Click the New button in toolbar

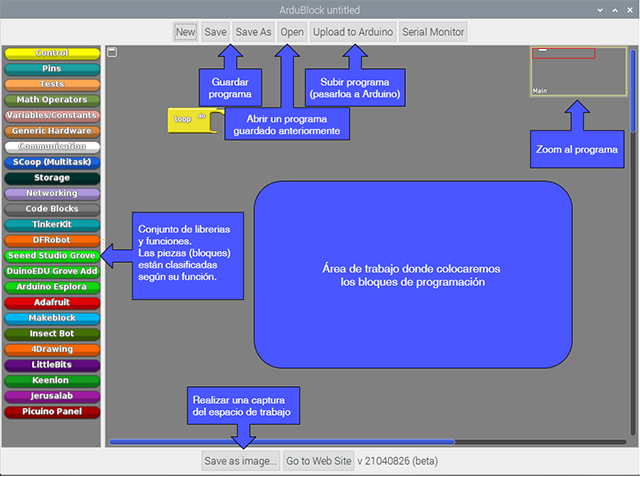pos(185,32)
